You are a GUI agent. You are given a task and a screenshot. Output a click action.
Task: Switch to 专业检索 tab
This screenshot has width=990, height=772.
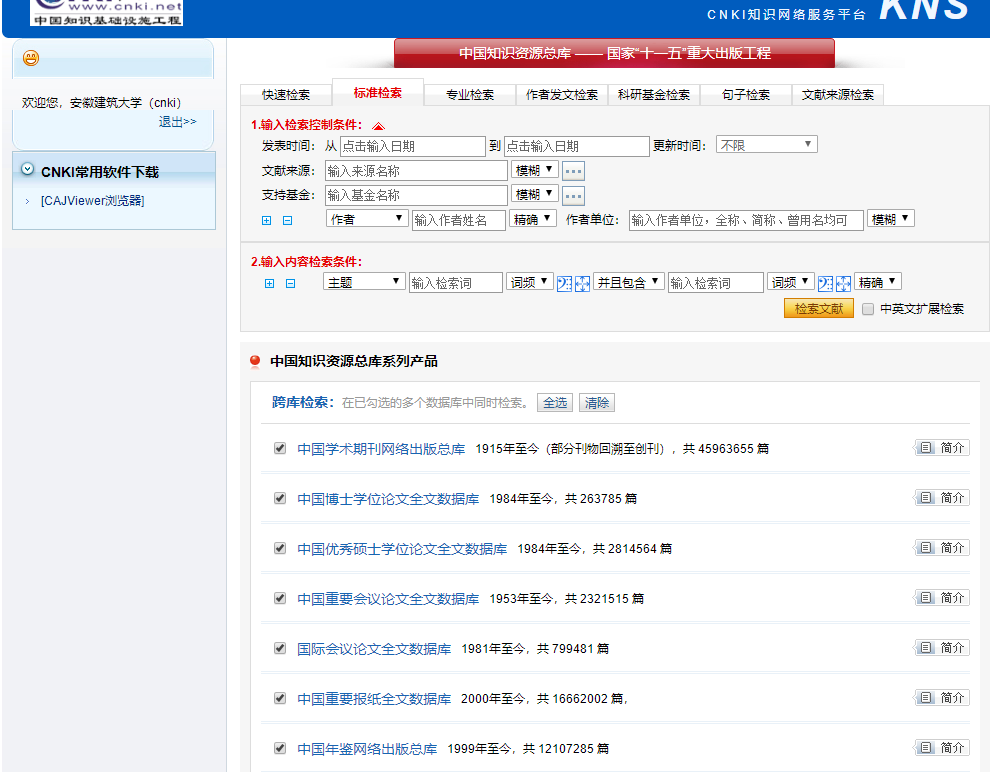[x=470, y=95]
